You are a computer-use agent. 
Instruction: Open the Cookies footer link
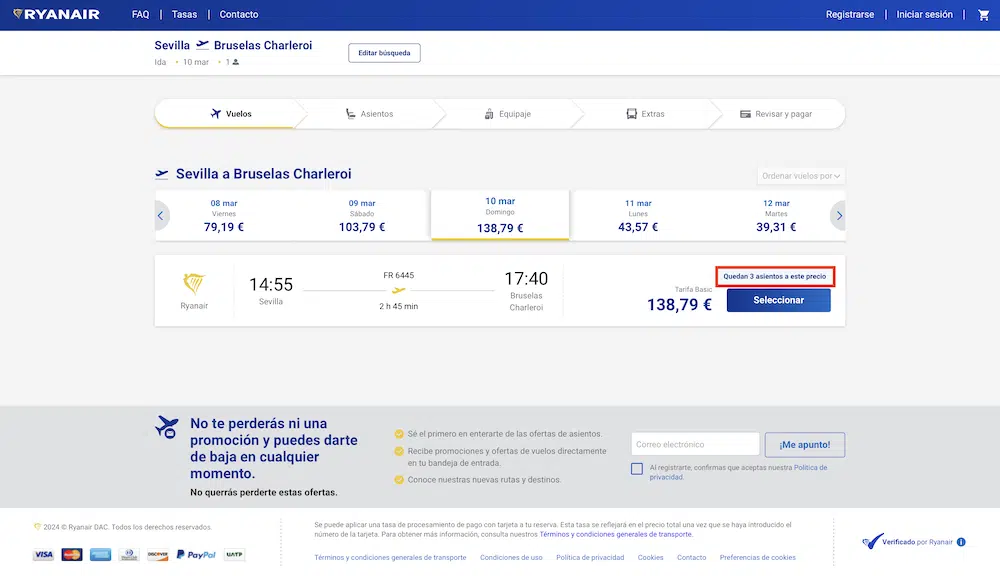[x=651, y=558]
